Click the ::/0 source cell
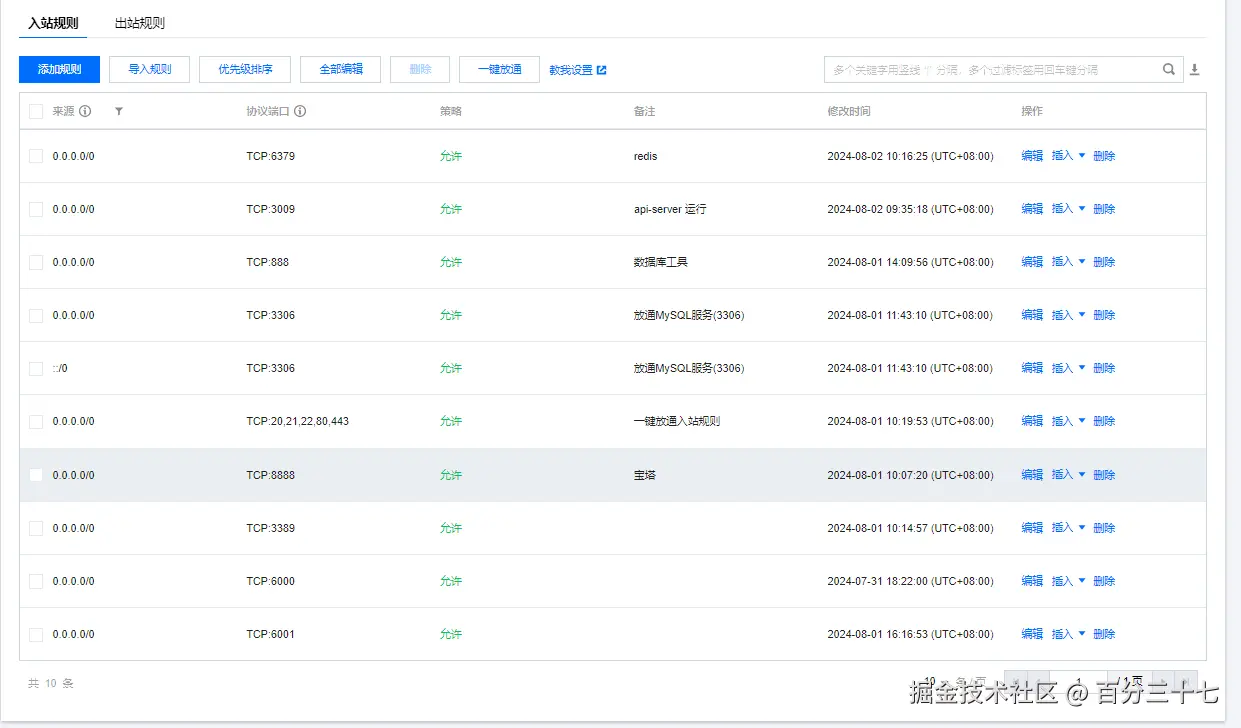Image resolution: width=1241 pixels, height=728 pixels. (60, 368)
